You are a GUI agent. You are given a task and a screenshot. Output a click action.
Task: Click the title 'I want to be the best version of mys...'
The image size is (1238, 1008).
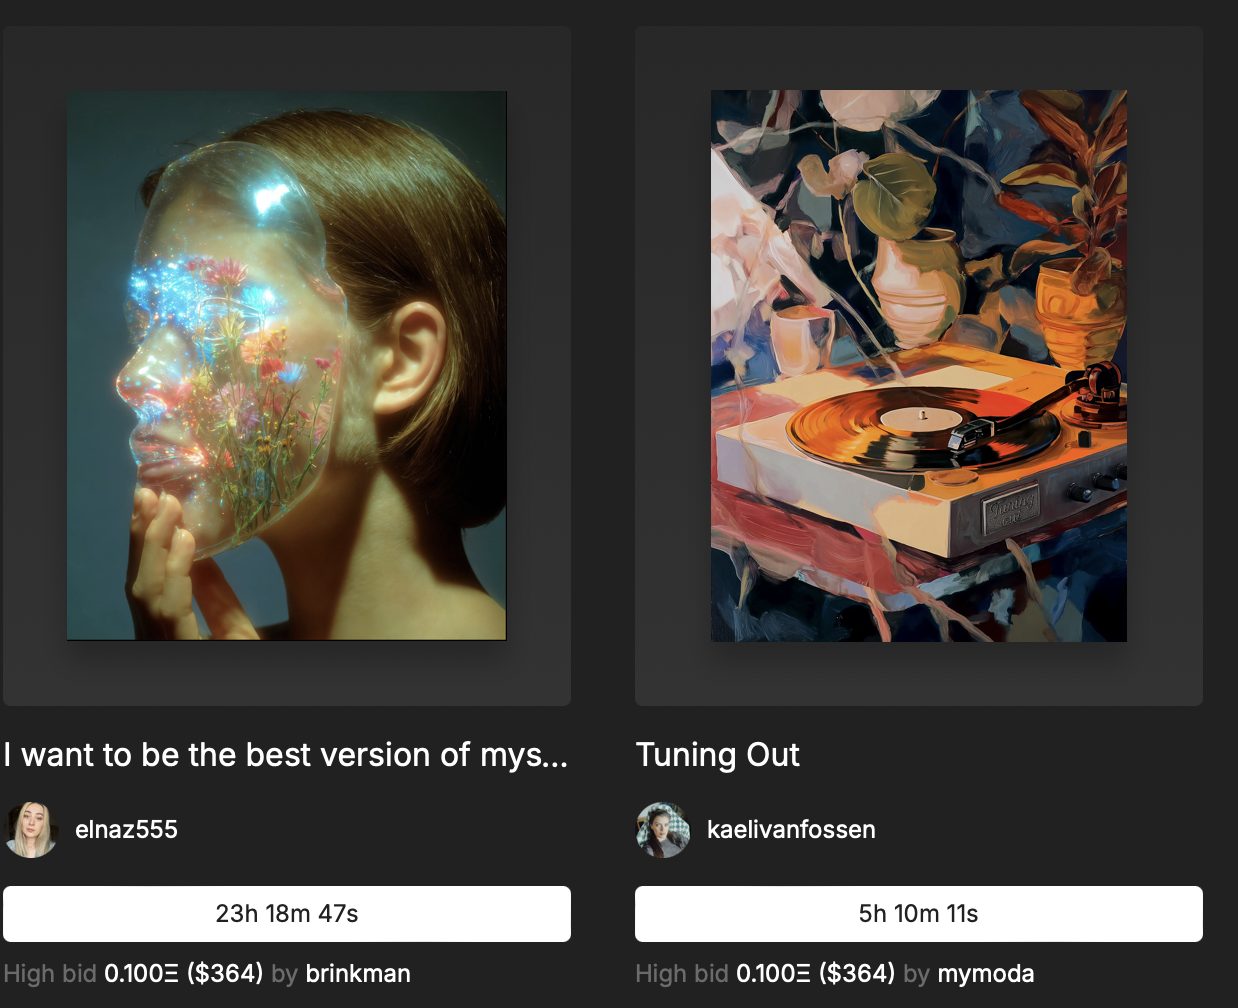[286, 754]
